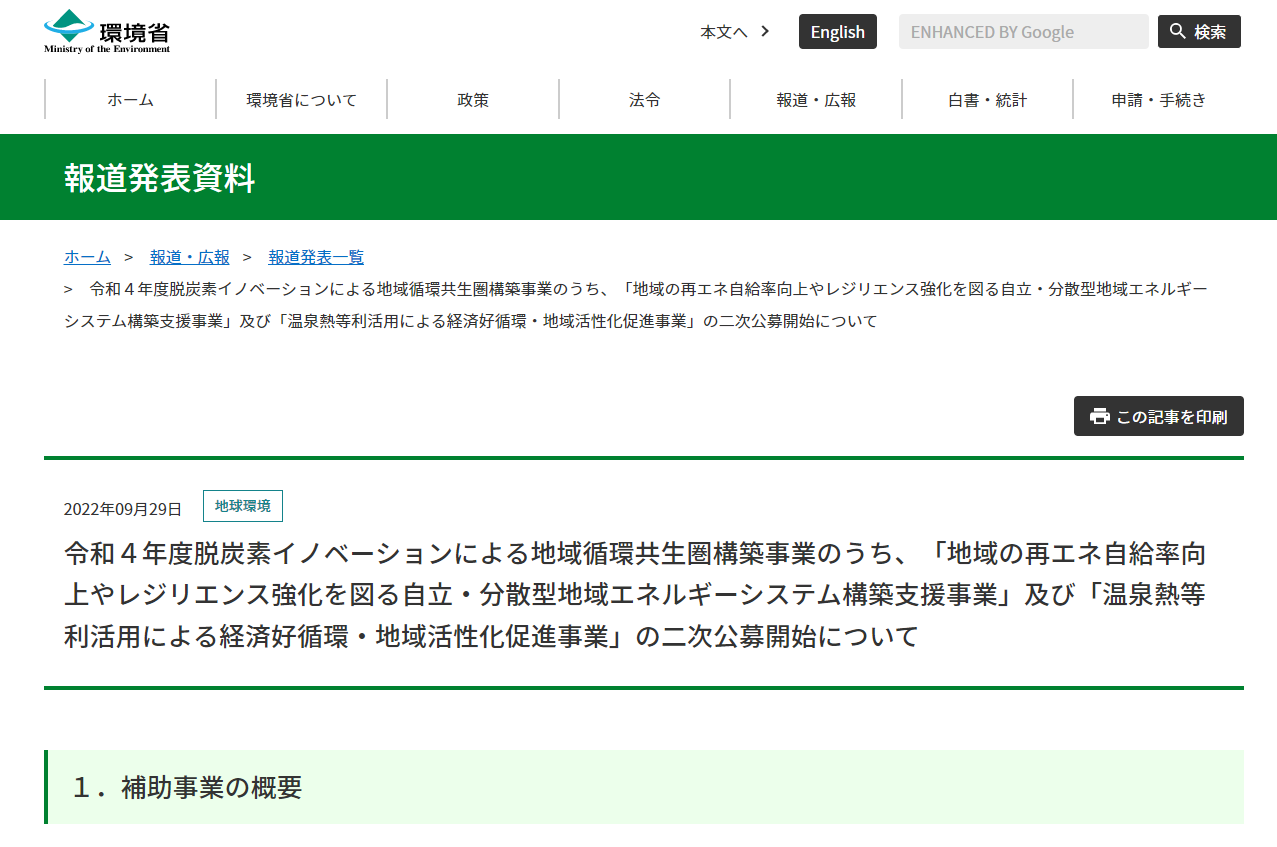Open the 報道発表一覧 breadcrumb link
1277x847 pixels.
316,257
